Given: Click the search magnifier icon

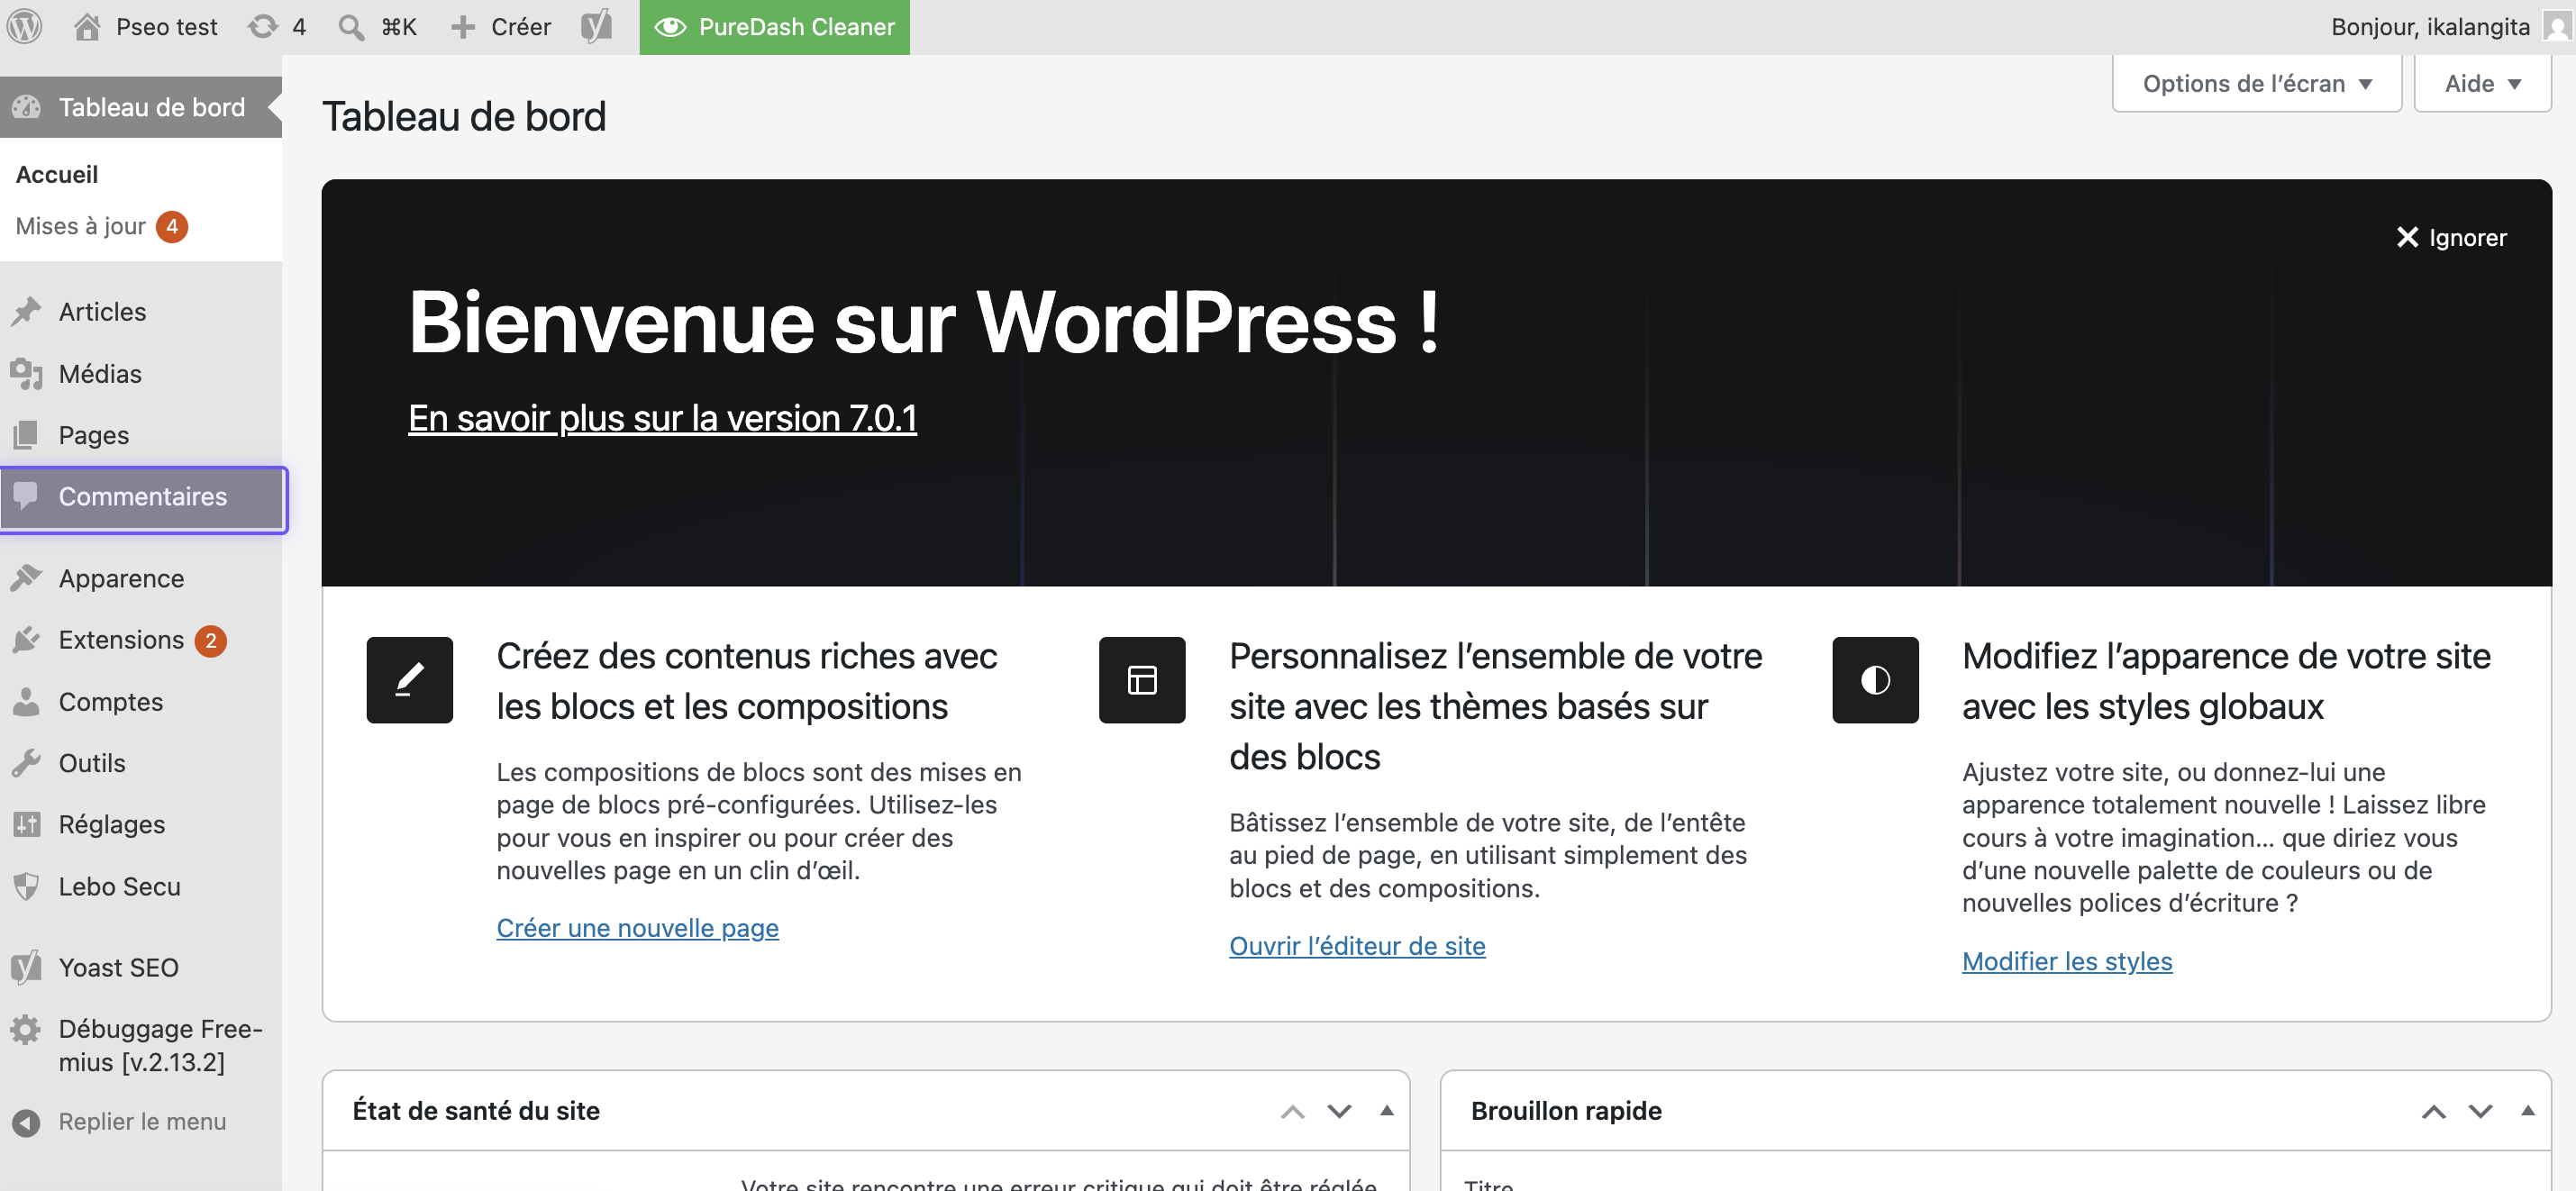Looking at the screenshot, I should click(351, 27).
